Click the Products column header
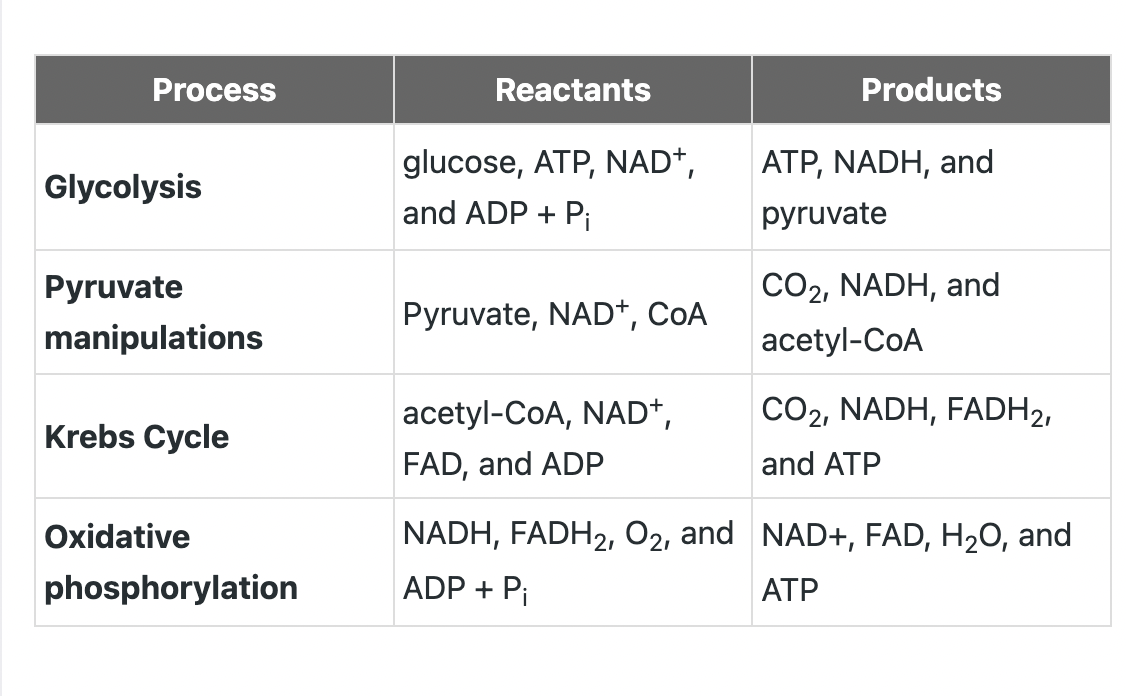 tap(931, 90)
